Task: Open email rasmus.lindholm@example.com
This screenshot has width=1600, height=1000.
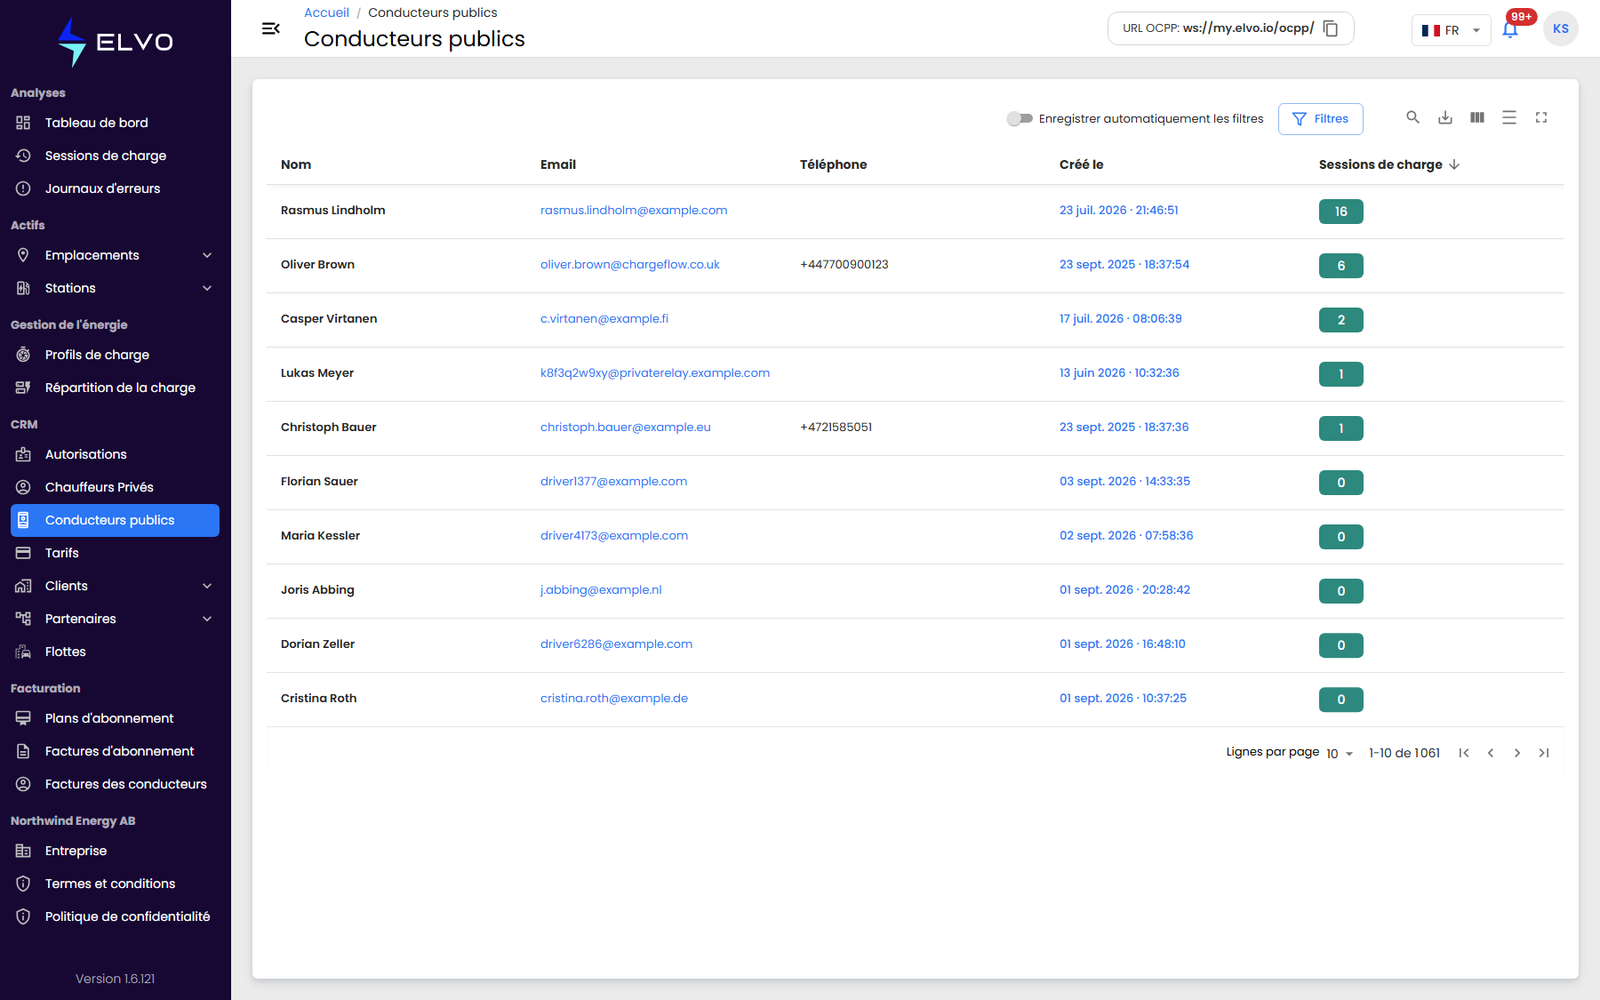Action: click(x=633, y=211)
